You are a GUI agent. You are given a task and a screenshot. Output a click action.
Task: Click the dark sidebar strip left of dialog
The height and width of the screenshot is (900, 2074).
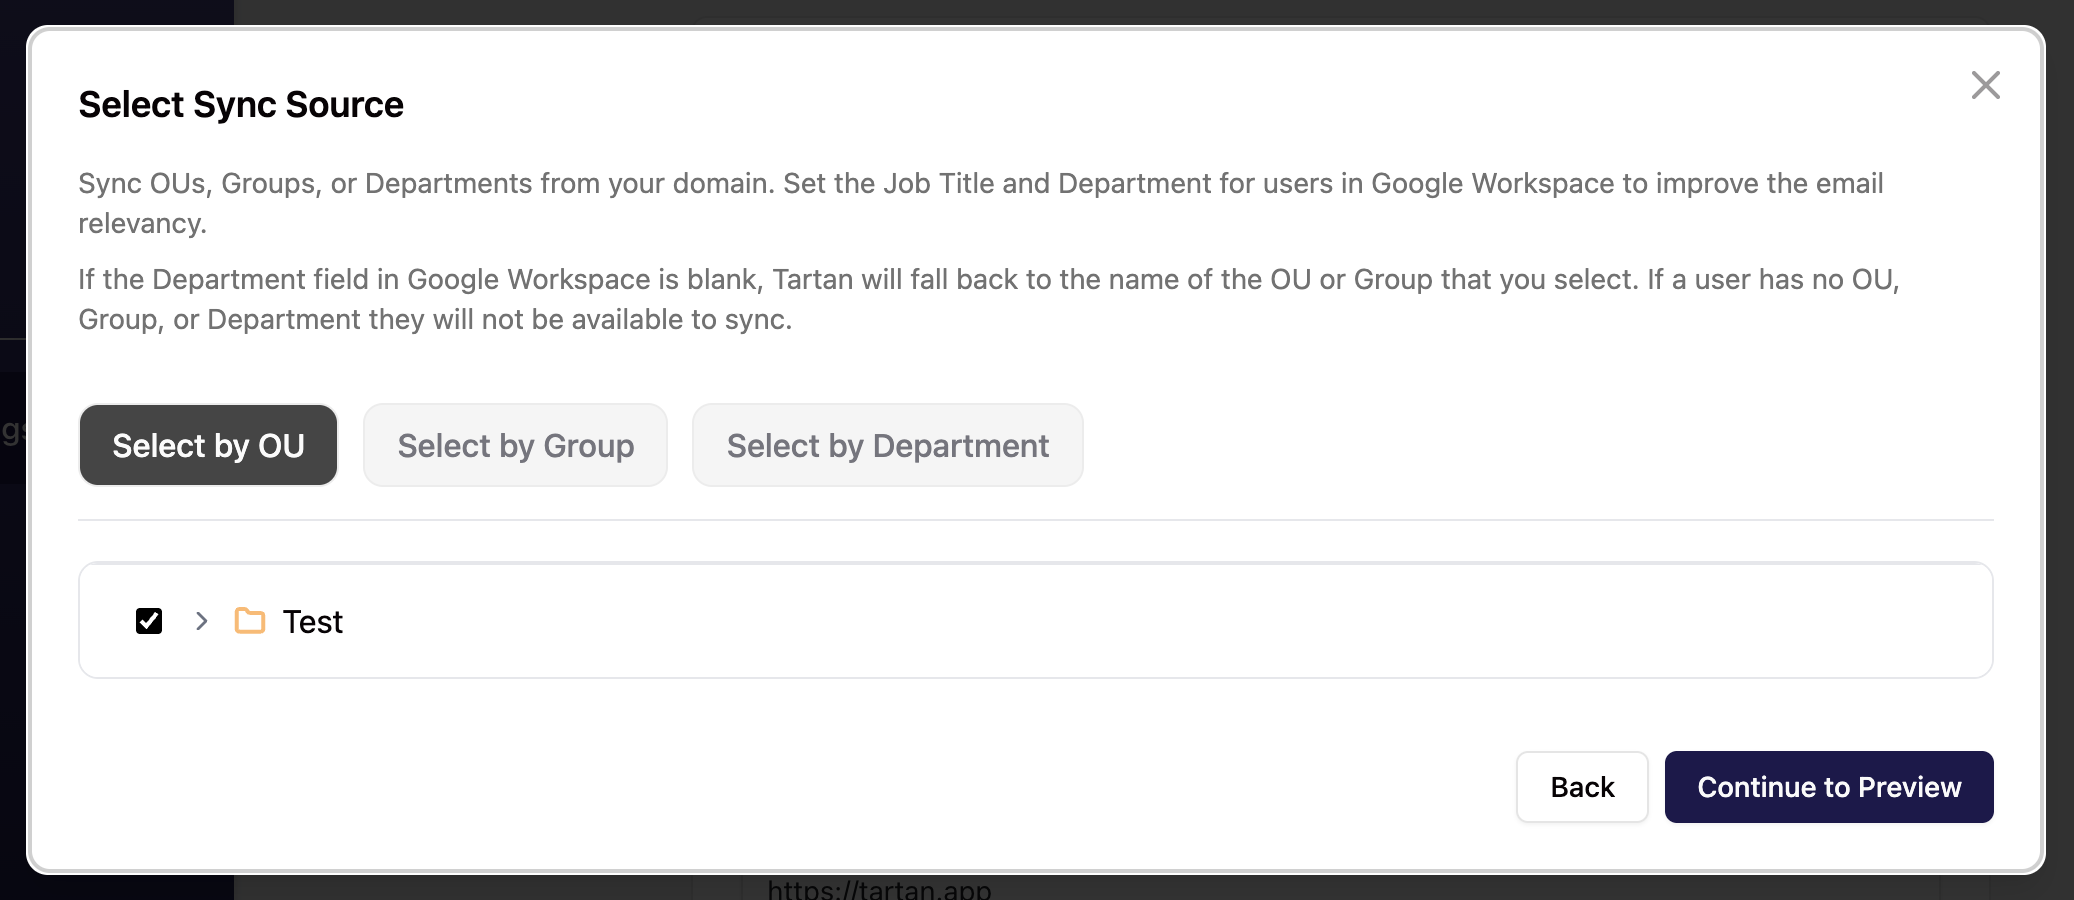12,200
